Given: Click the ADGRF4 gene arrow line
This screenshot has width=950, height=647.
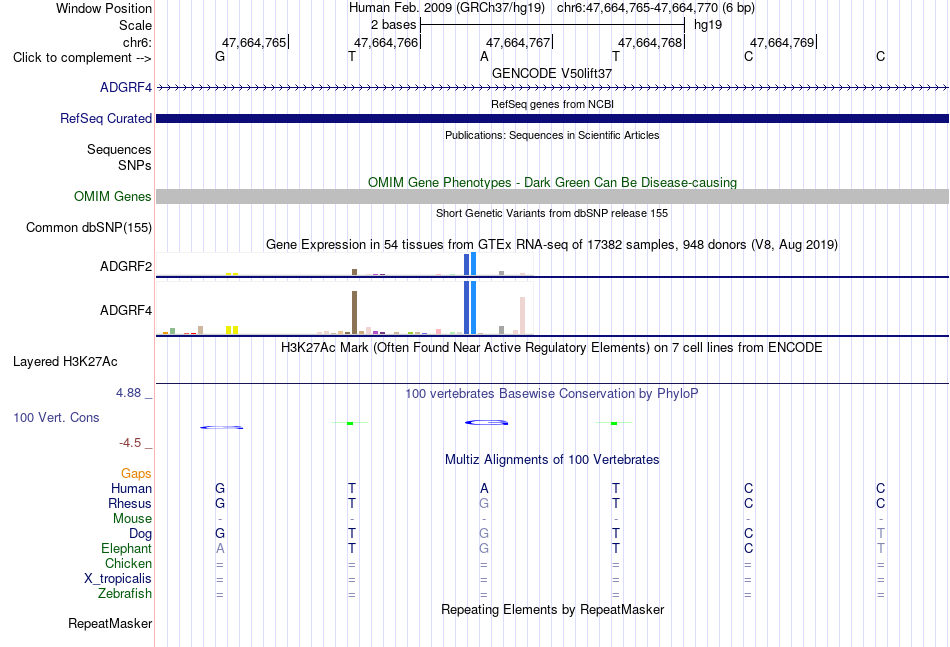Looking at the screenshot, I should coord(553,87).
